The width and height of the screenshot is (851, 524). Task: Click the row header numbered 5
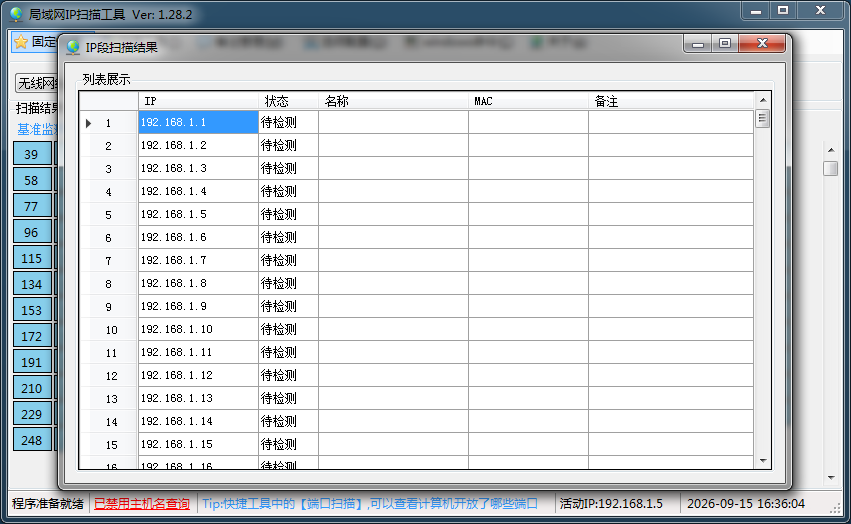pos(109,214)
